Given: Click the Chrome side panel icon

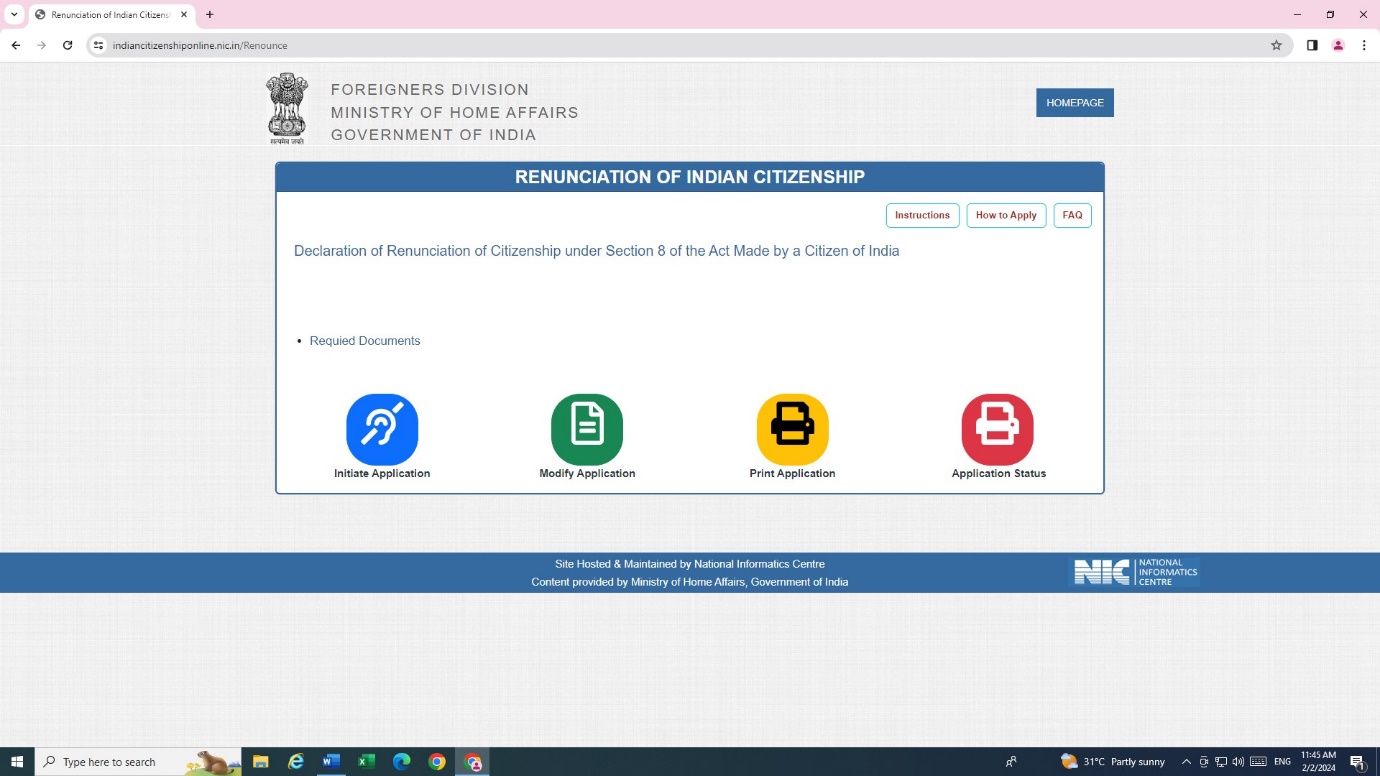Looking at the screenshot, I should 1312,45.
